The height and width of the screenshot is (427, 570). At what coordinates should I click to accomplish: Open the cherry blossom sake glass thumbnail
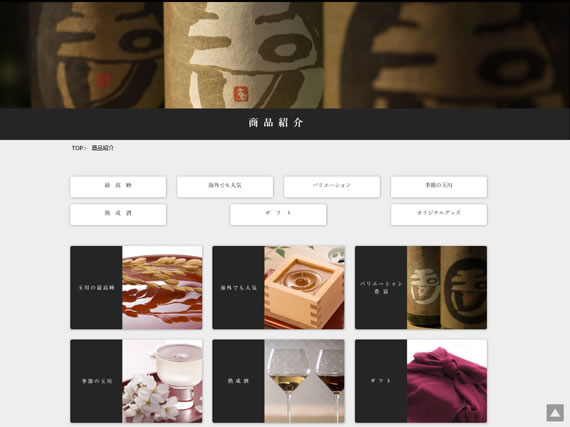(162, 381)
